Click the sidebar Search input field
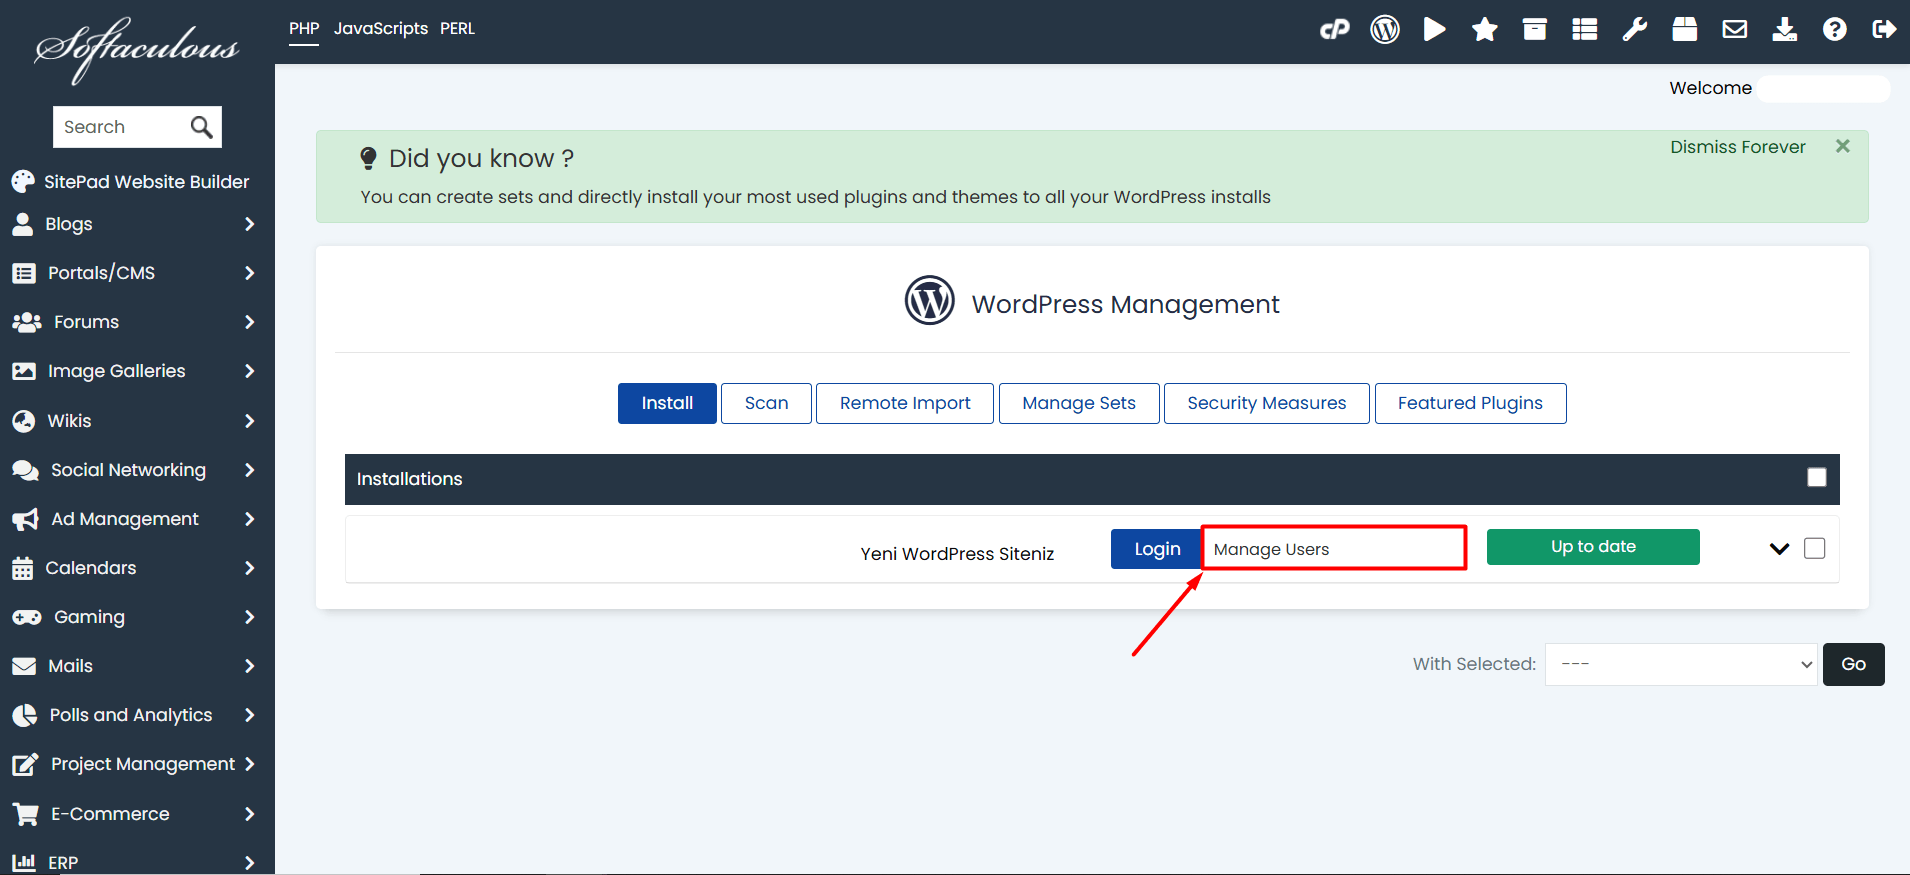The width and height of the screenshot is (1910, 875). click(120, 127)
